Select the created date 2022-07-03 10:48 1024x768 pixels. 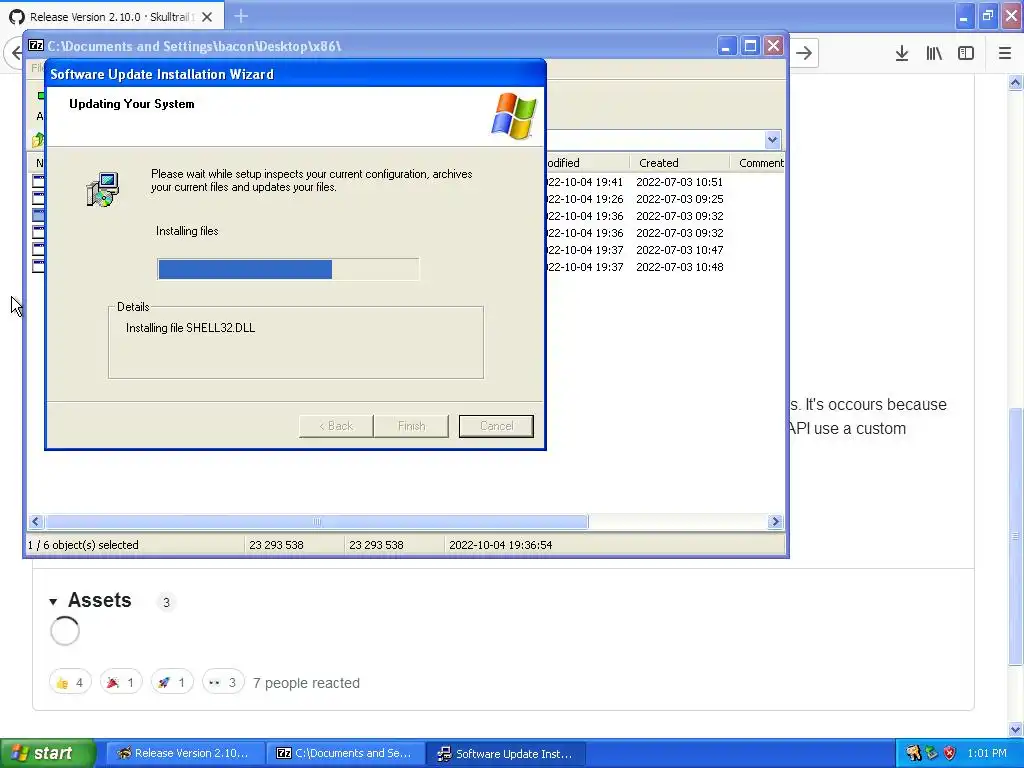[x=679, y=267]
